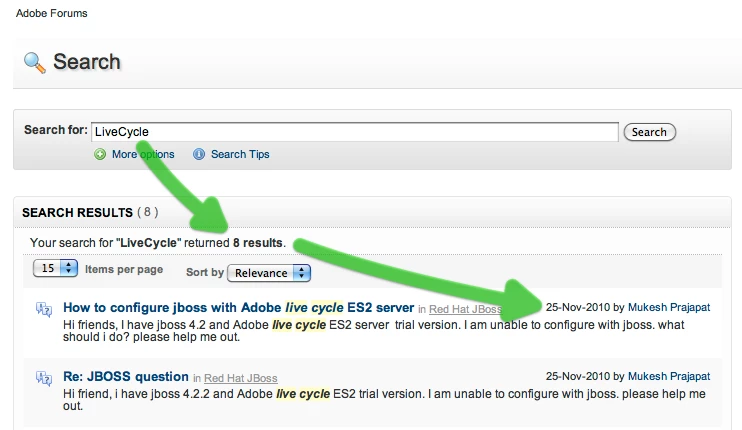Screen dimensions: 742x430
Task: Open the Red Hat JBoss link in first result
Action: 465,309
